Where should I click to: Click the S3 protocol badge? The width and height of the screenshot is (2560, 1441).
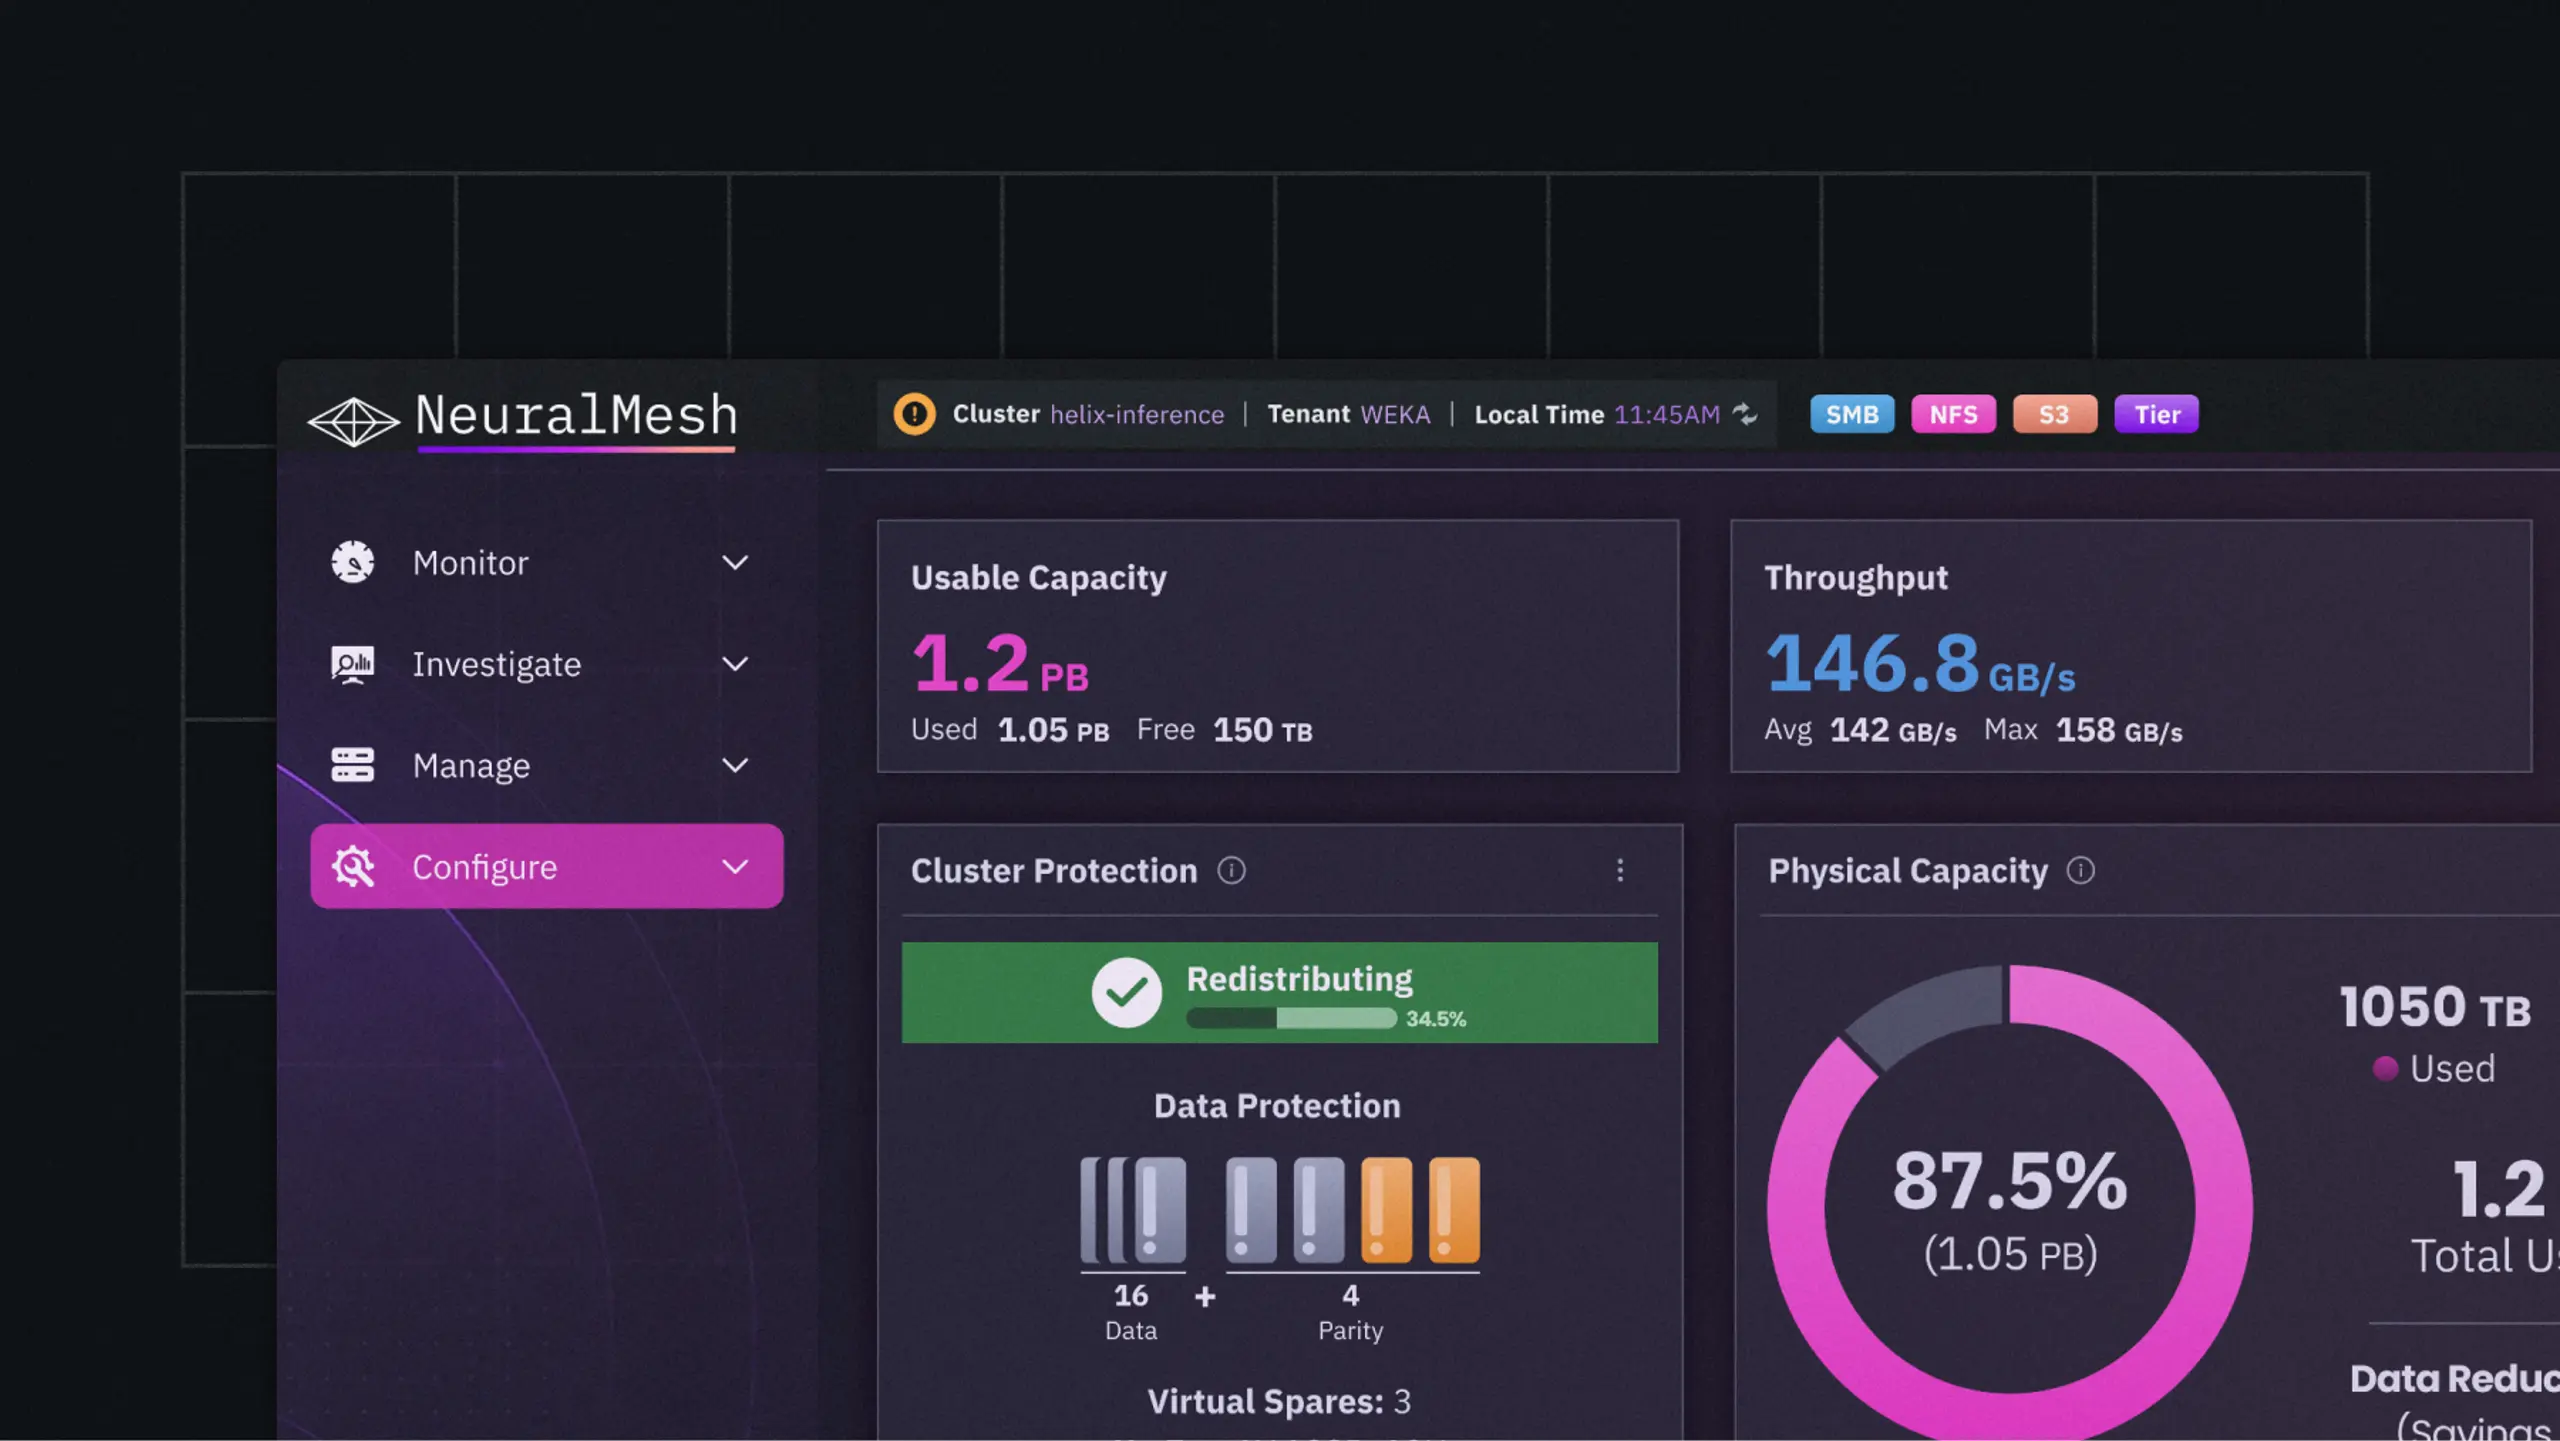point(2054,414)
